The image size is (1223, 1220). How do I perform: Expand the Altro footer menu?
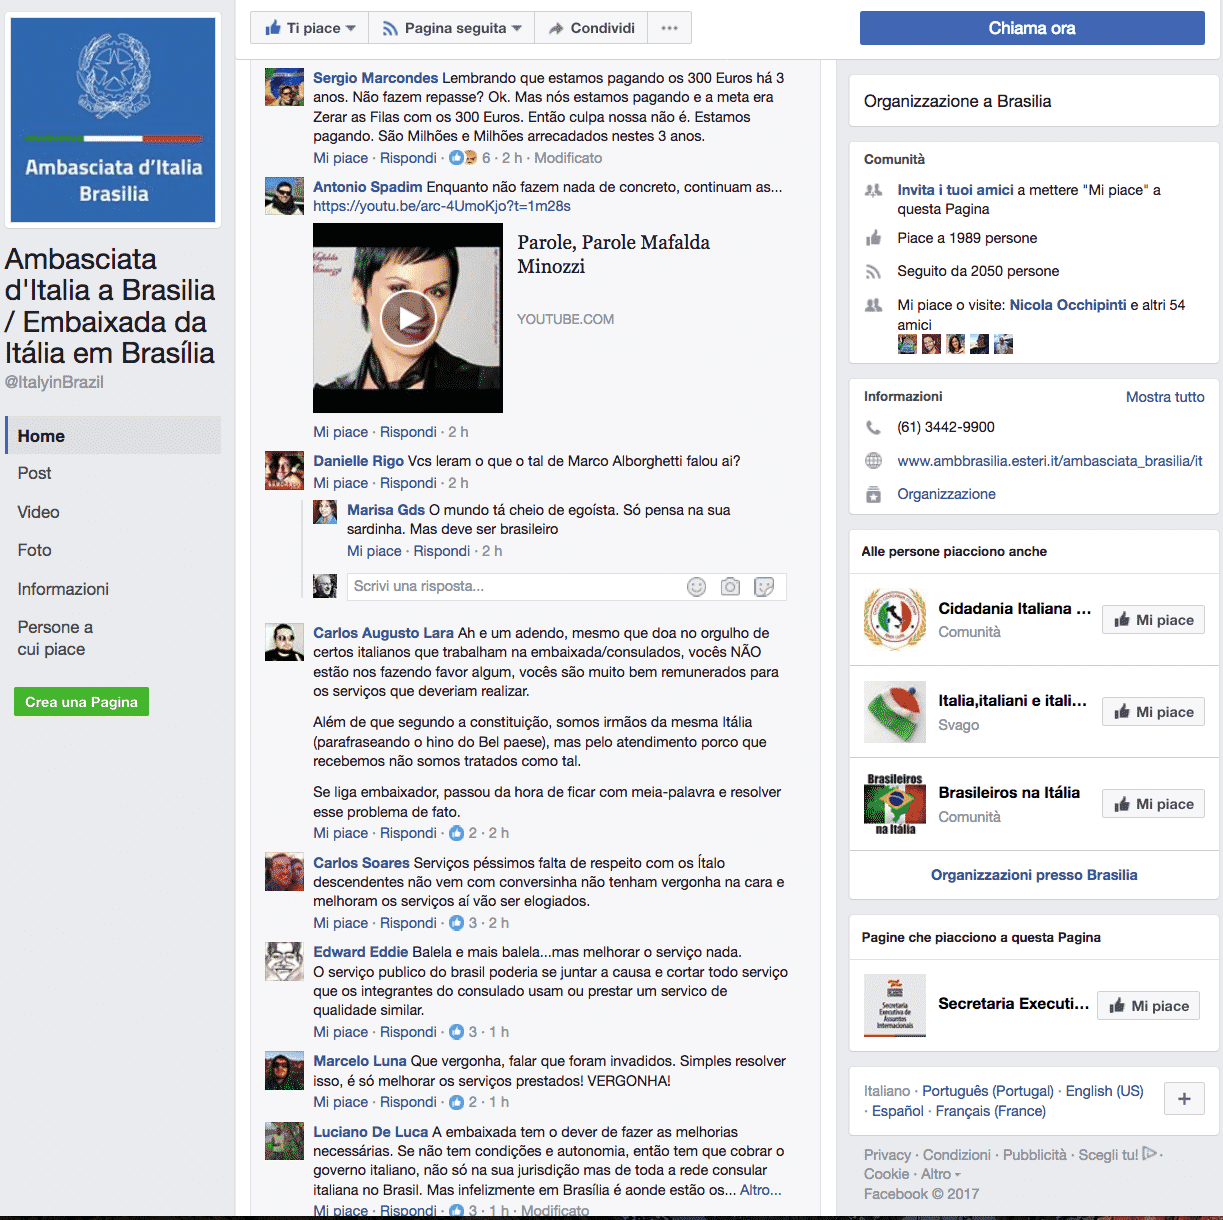pyautogui.click(x=941, y=1174)
